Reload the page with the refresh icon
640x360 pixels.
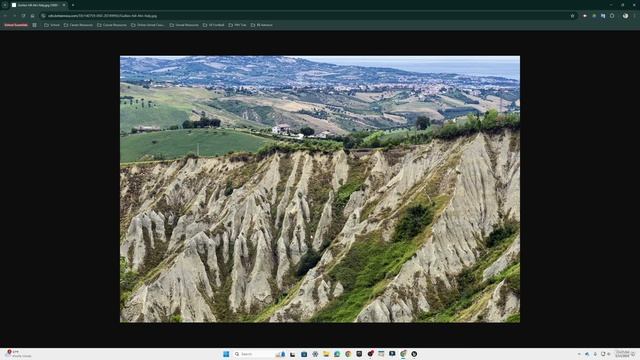23,16
